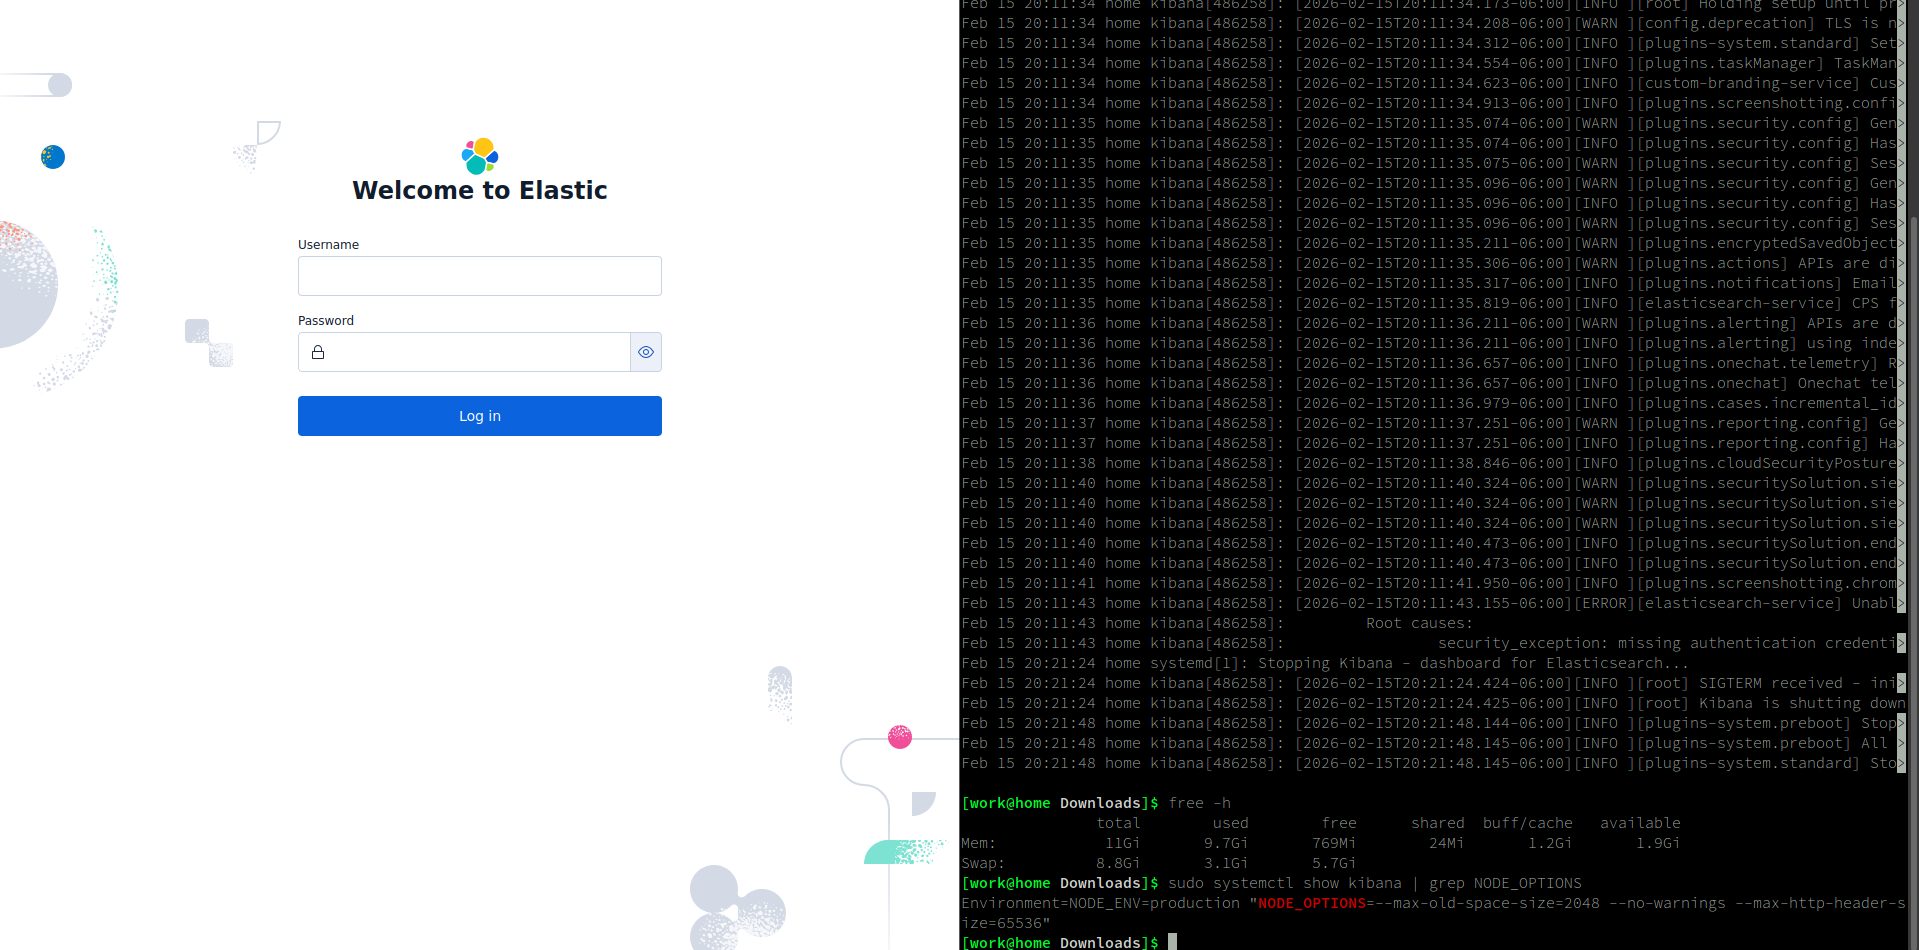
Task: Click the gray pill-shaped graphic at top left
Action: coord(40,85)
